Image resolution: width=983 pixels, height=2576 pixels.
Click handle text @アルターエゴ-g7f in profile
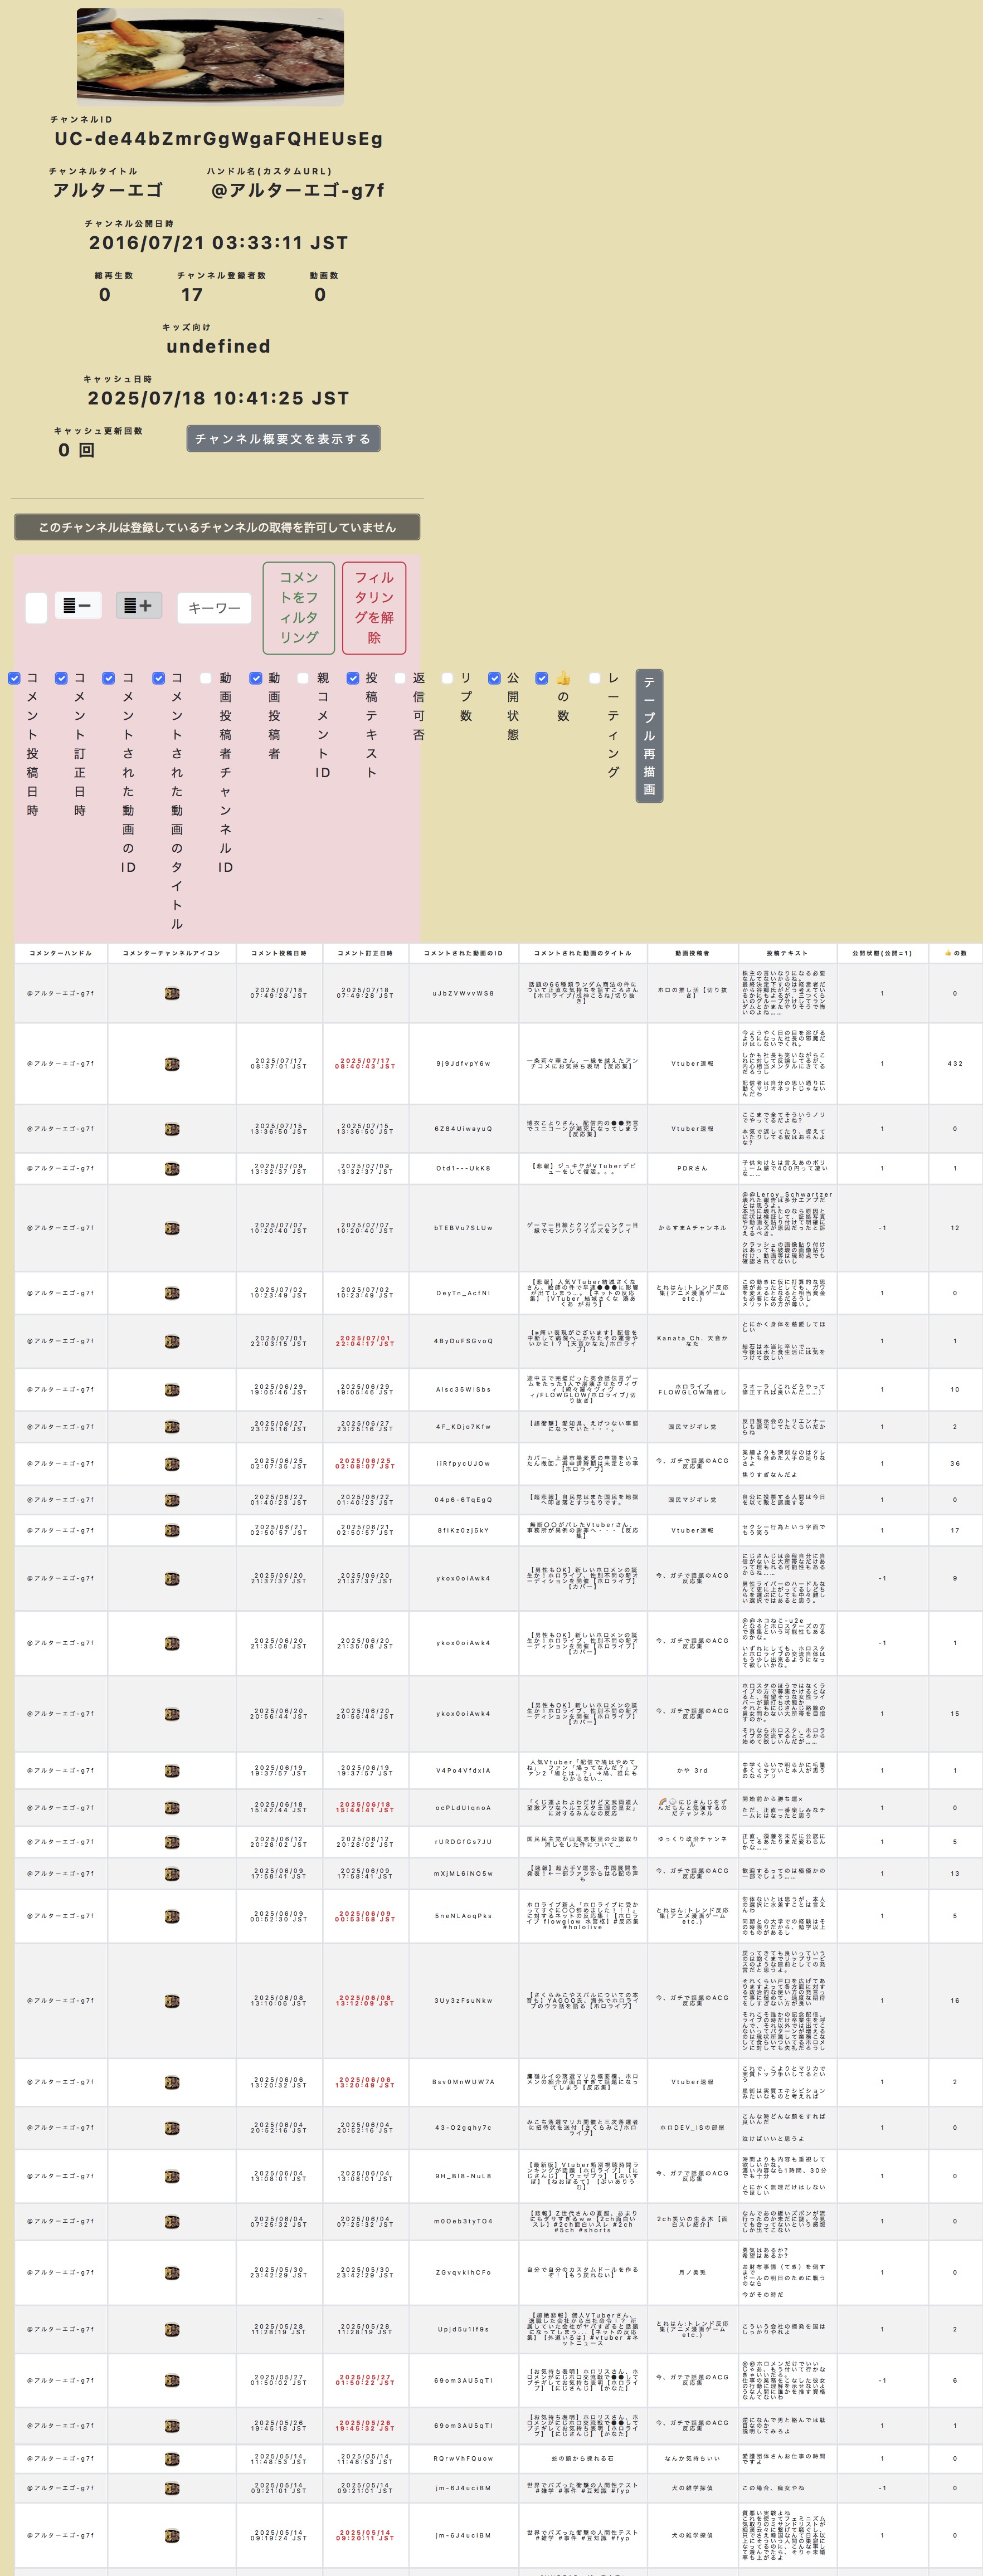click(x=298, y=190)
